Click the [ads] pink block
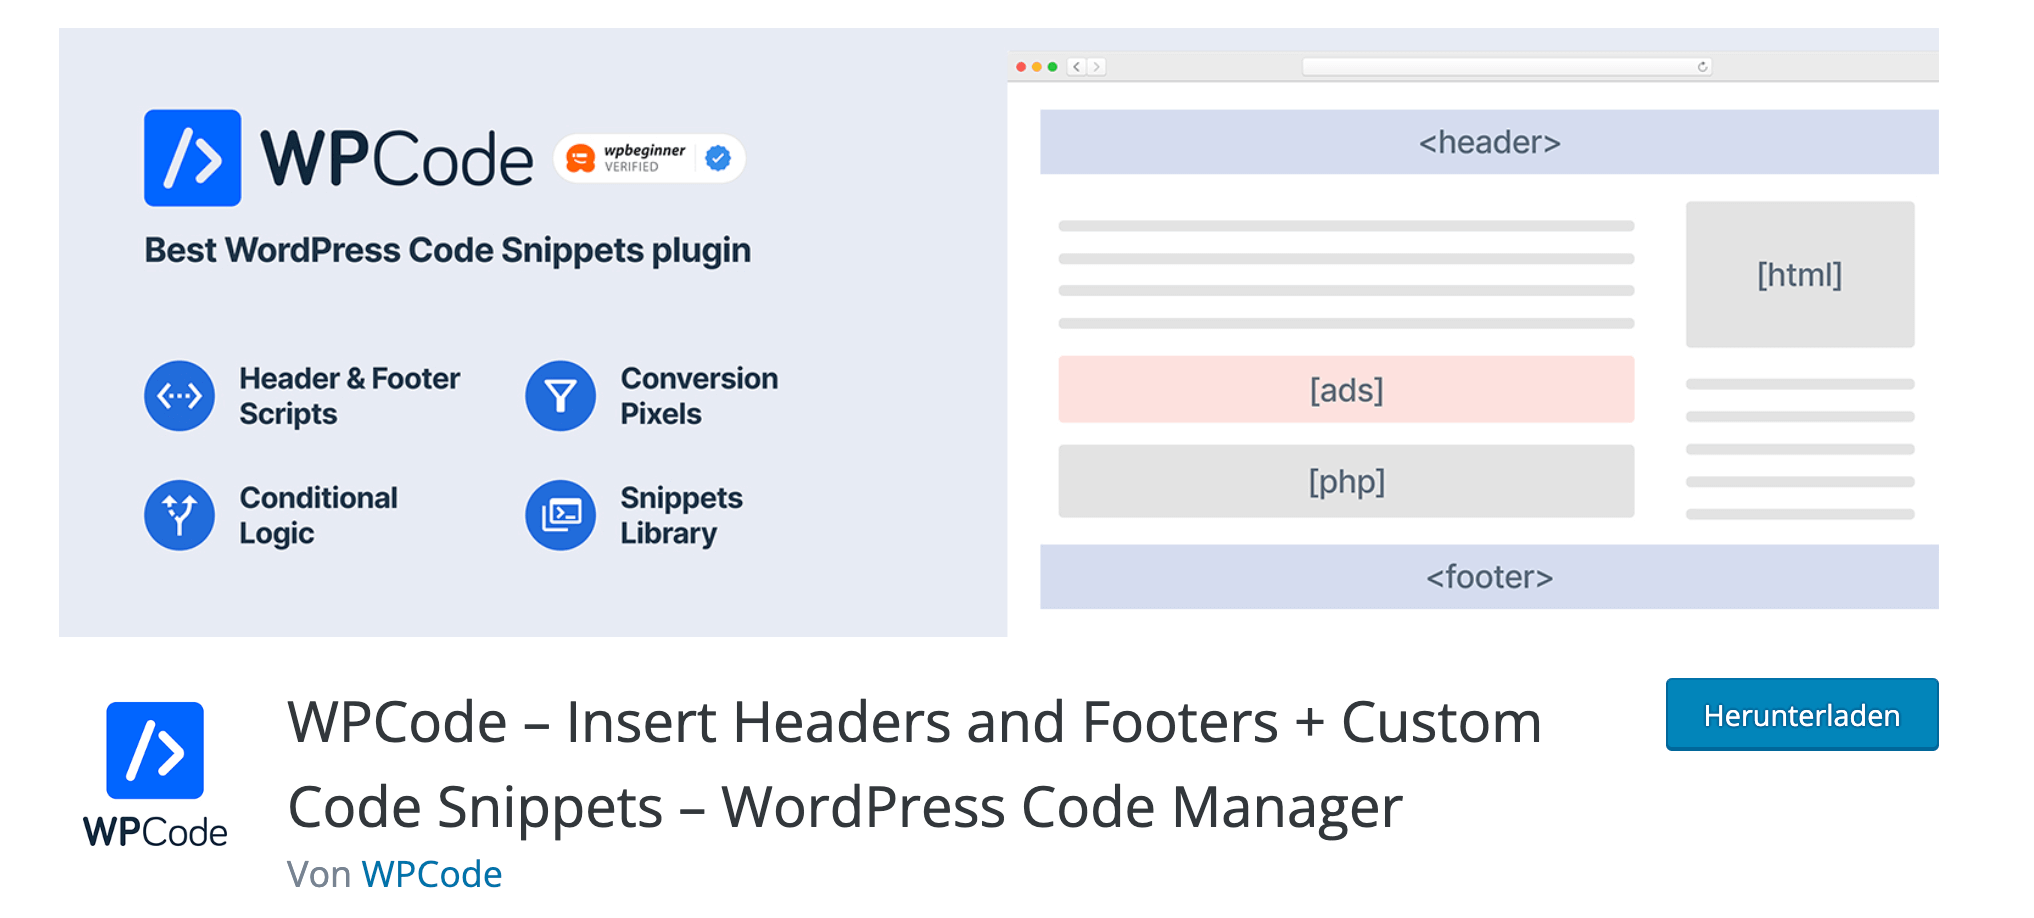 [1346, 389]
